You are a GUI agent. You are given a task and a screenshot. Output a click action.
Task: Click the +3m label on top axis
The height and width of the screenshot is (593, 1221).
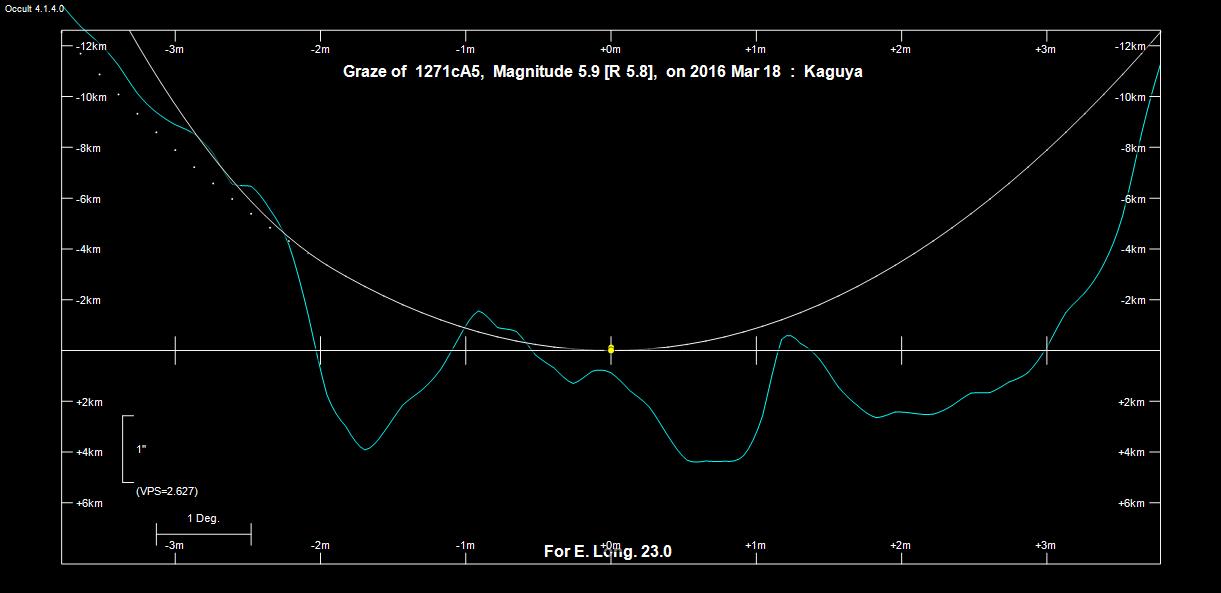tap(1045, 49)
